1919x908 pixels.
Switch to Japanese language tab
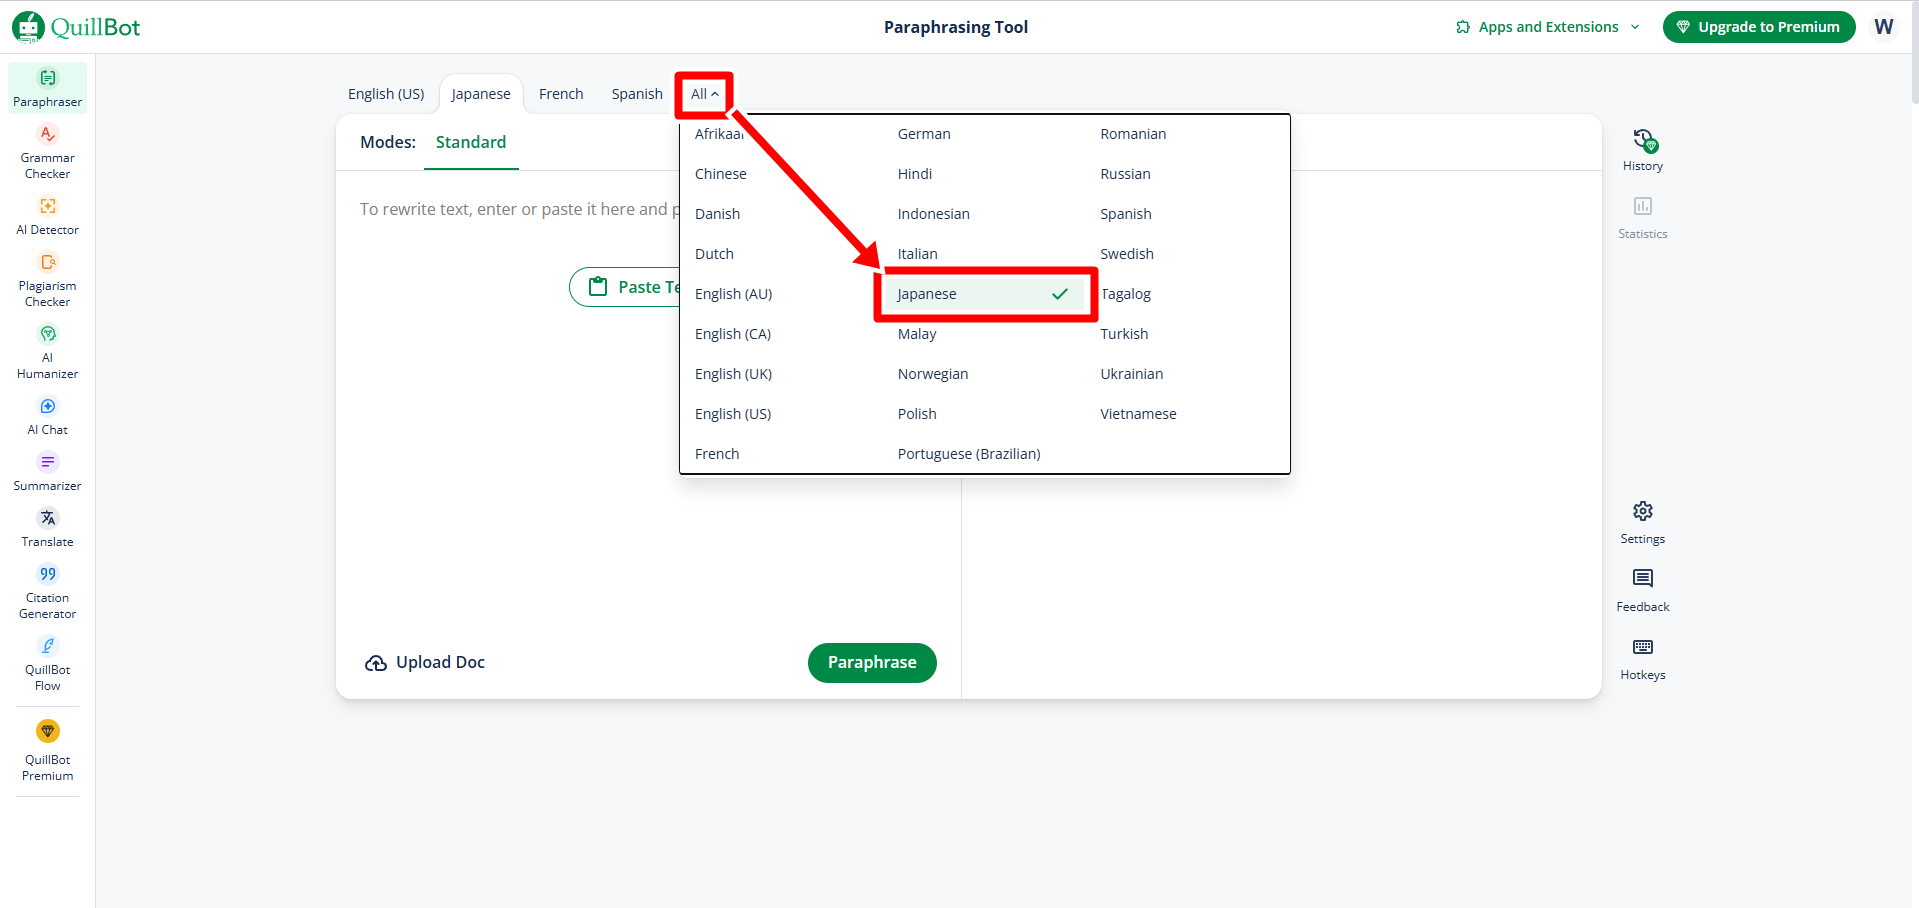481,94
